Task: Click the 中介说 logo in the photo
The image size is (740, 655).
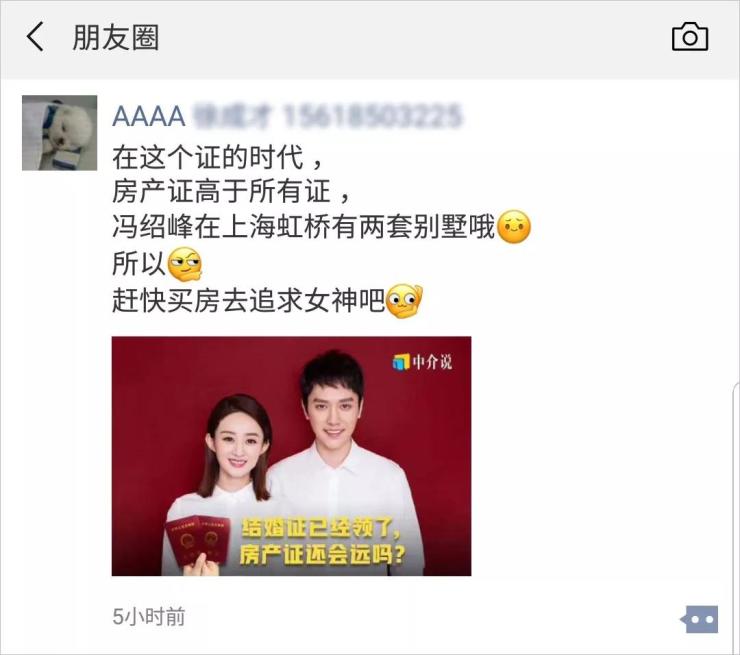Action: pyautogui.click(x=422, y=362)
